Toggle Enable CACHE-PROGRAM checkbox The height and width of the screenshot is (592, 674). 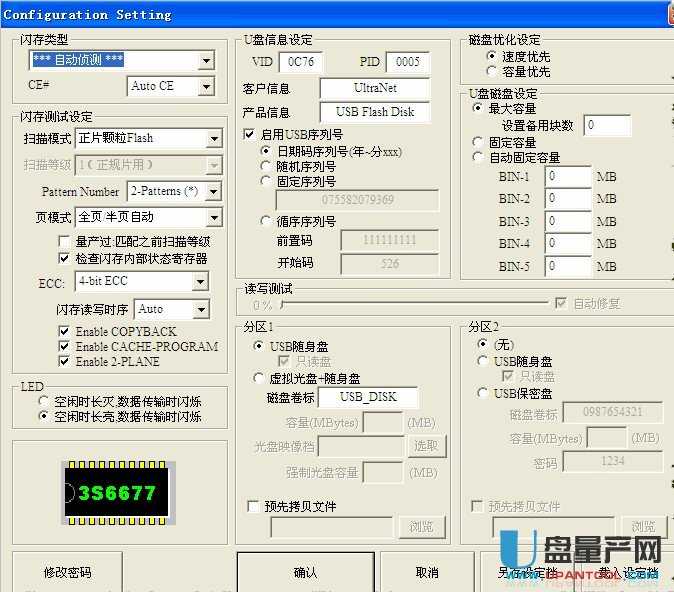[x=64, y=346]
